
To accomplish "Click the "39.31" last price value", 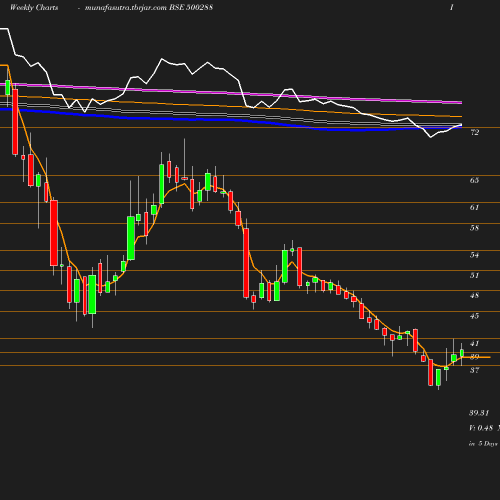I will point(479,413).
